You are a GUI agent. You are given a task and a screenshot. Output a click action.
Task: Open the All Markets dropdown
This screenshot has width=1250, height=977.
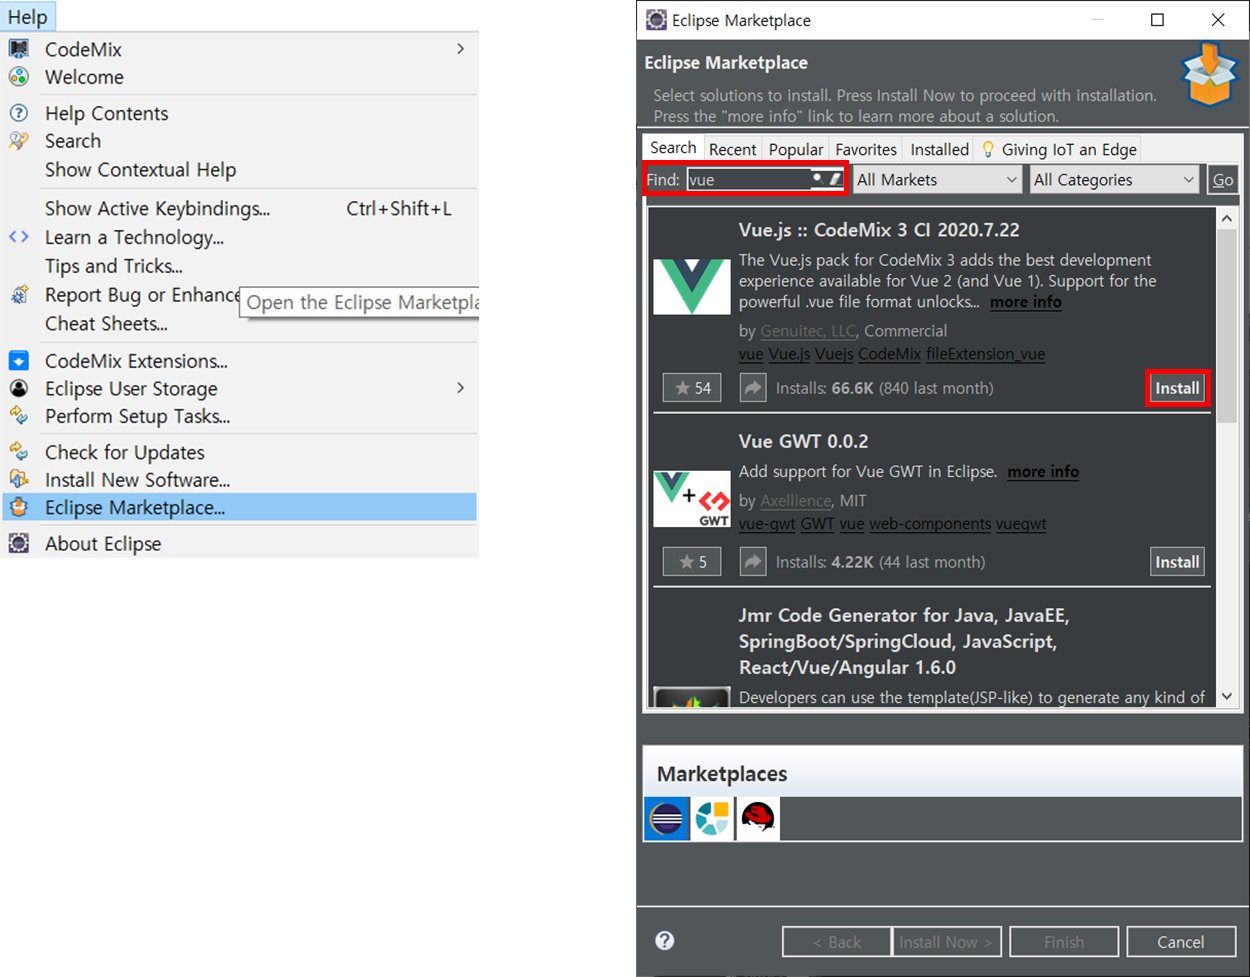coord(937,180)
